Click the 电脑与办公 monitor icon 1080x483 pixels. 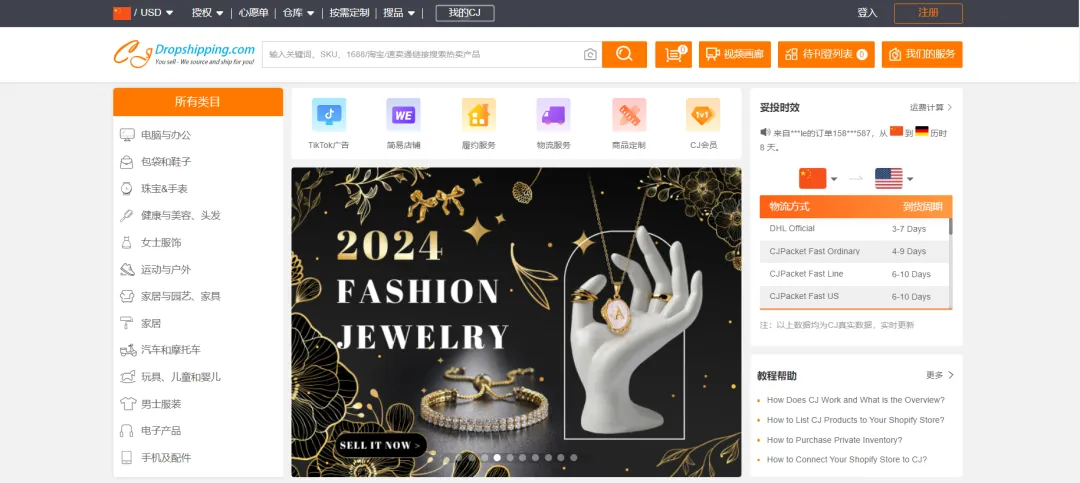click(127, 135)
